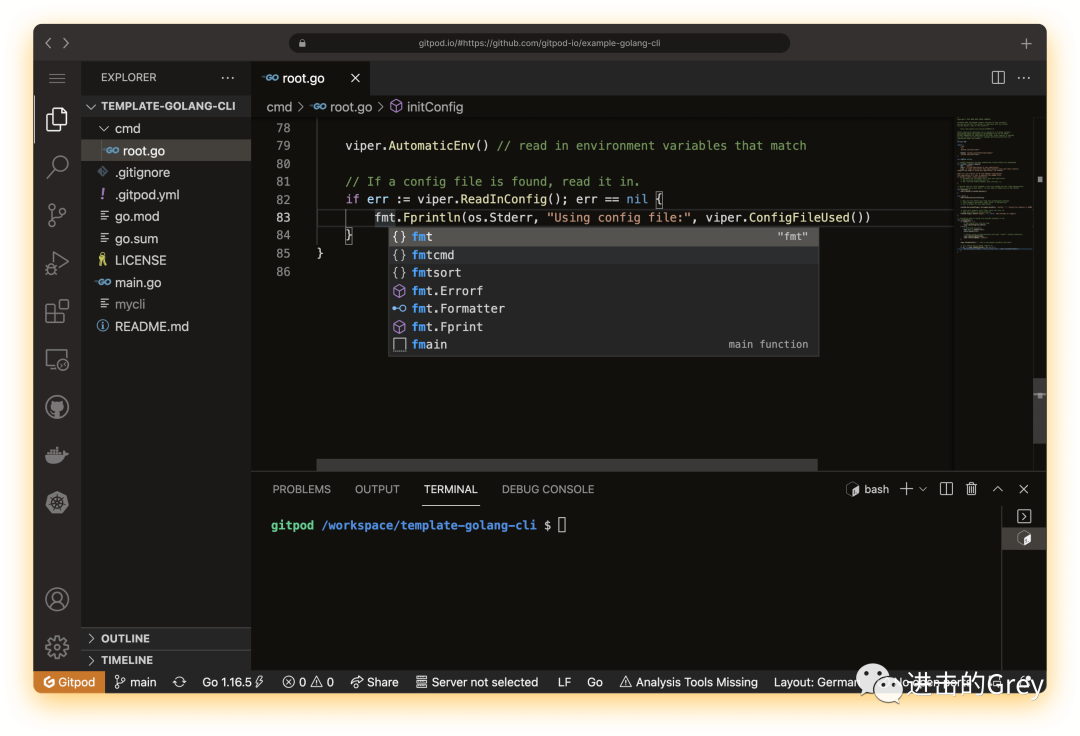Click the sync changes icon in status bar
Image resolution: width=1080 pixels, height=736 pixels.
pyautogui.click(x=180, y=682)
